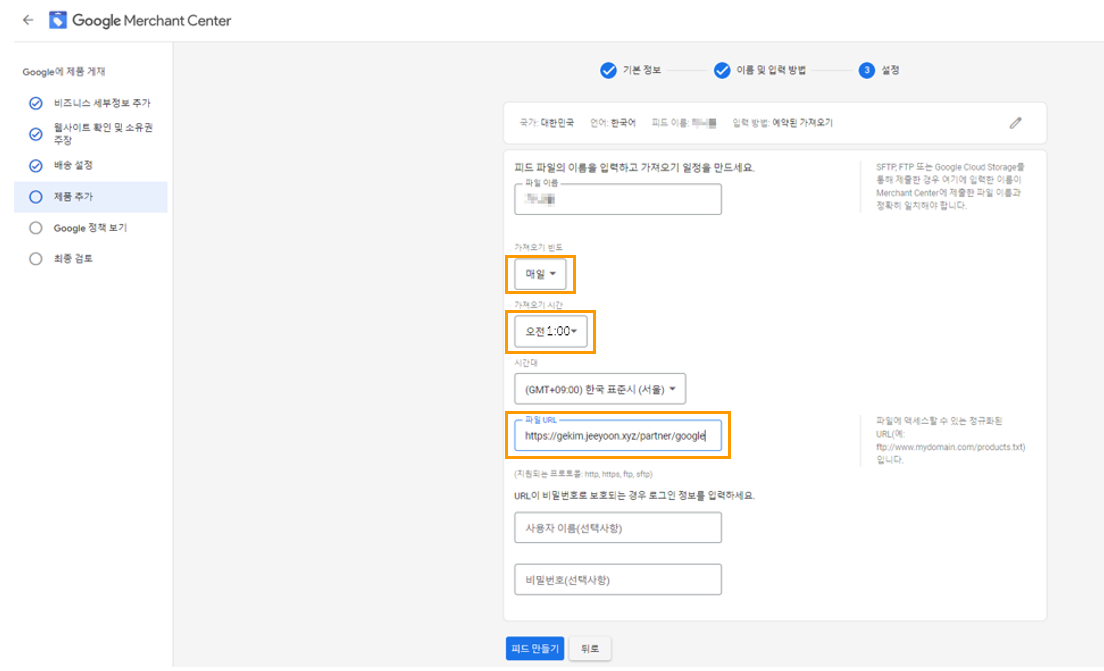Screen dimensions: 1104x671
Task: Click the Google Merchant Center logo icon
Action: click(x=58, y=20)
